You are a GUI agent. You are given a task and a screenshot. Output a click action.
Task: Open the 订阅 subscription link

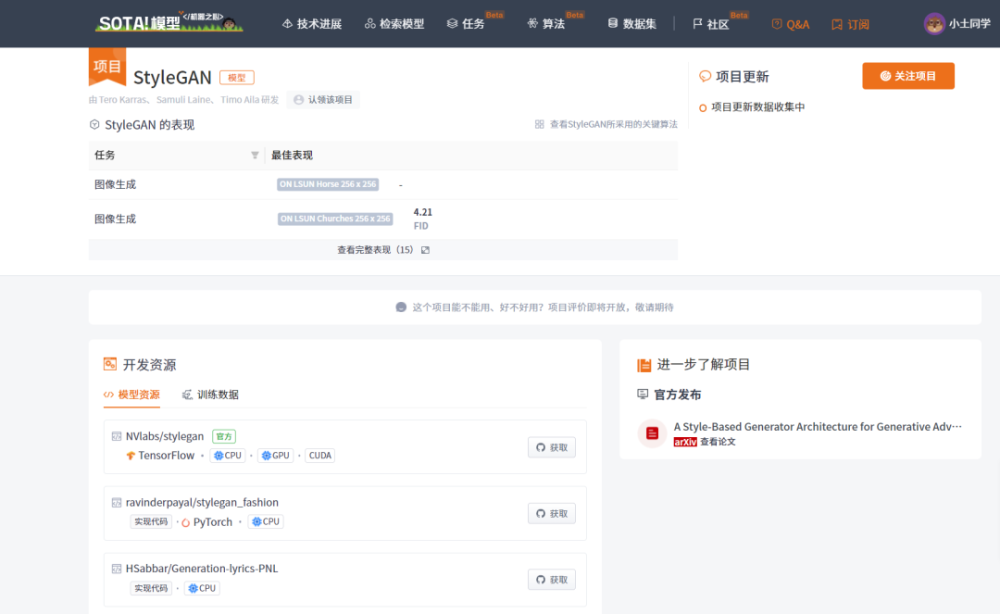coord(850,24)
